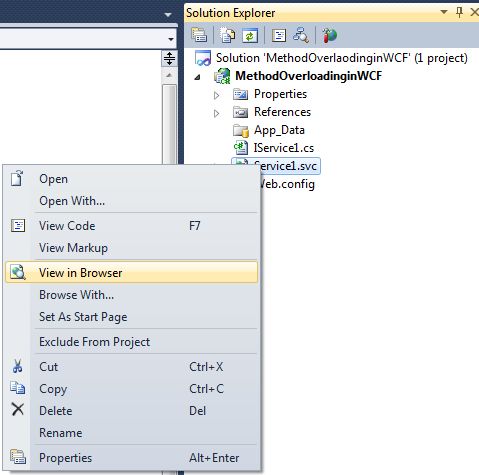Screen dimensions: 479x475
Task: Expand the References tree node
Action: 216,114
